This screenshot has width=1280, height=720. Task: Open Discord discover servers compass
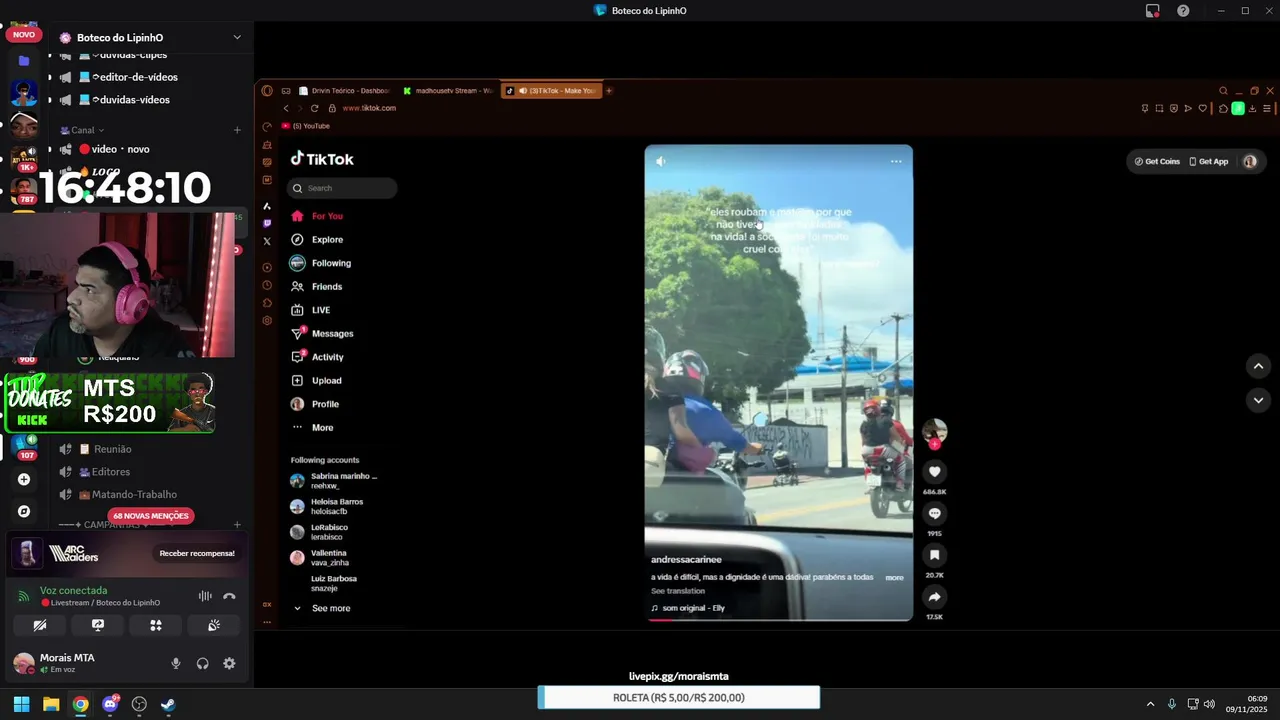(x=24, y=511)
